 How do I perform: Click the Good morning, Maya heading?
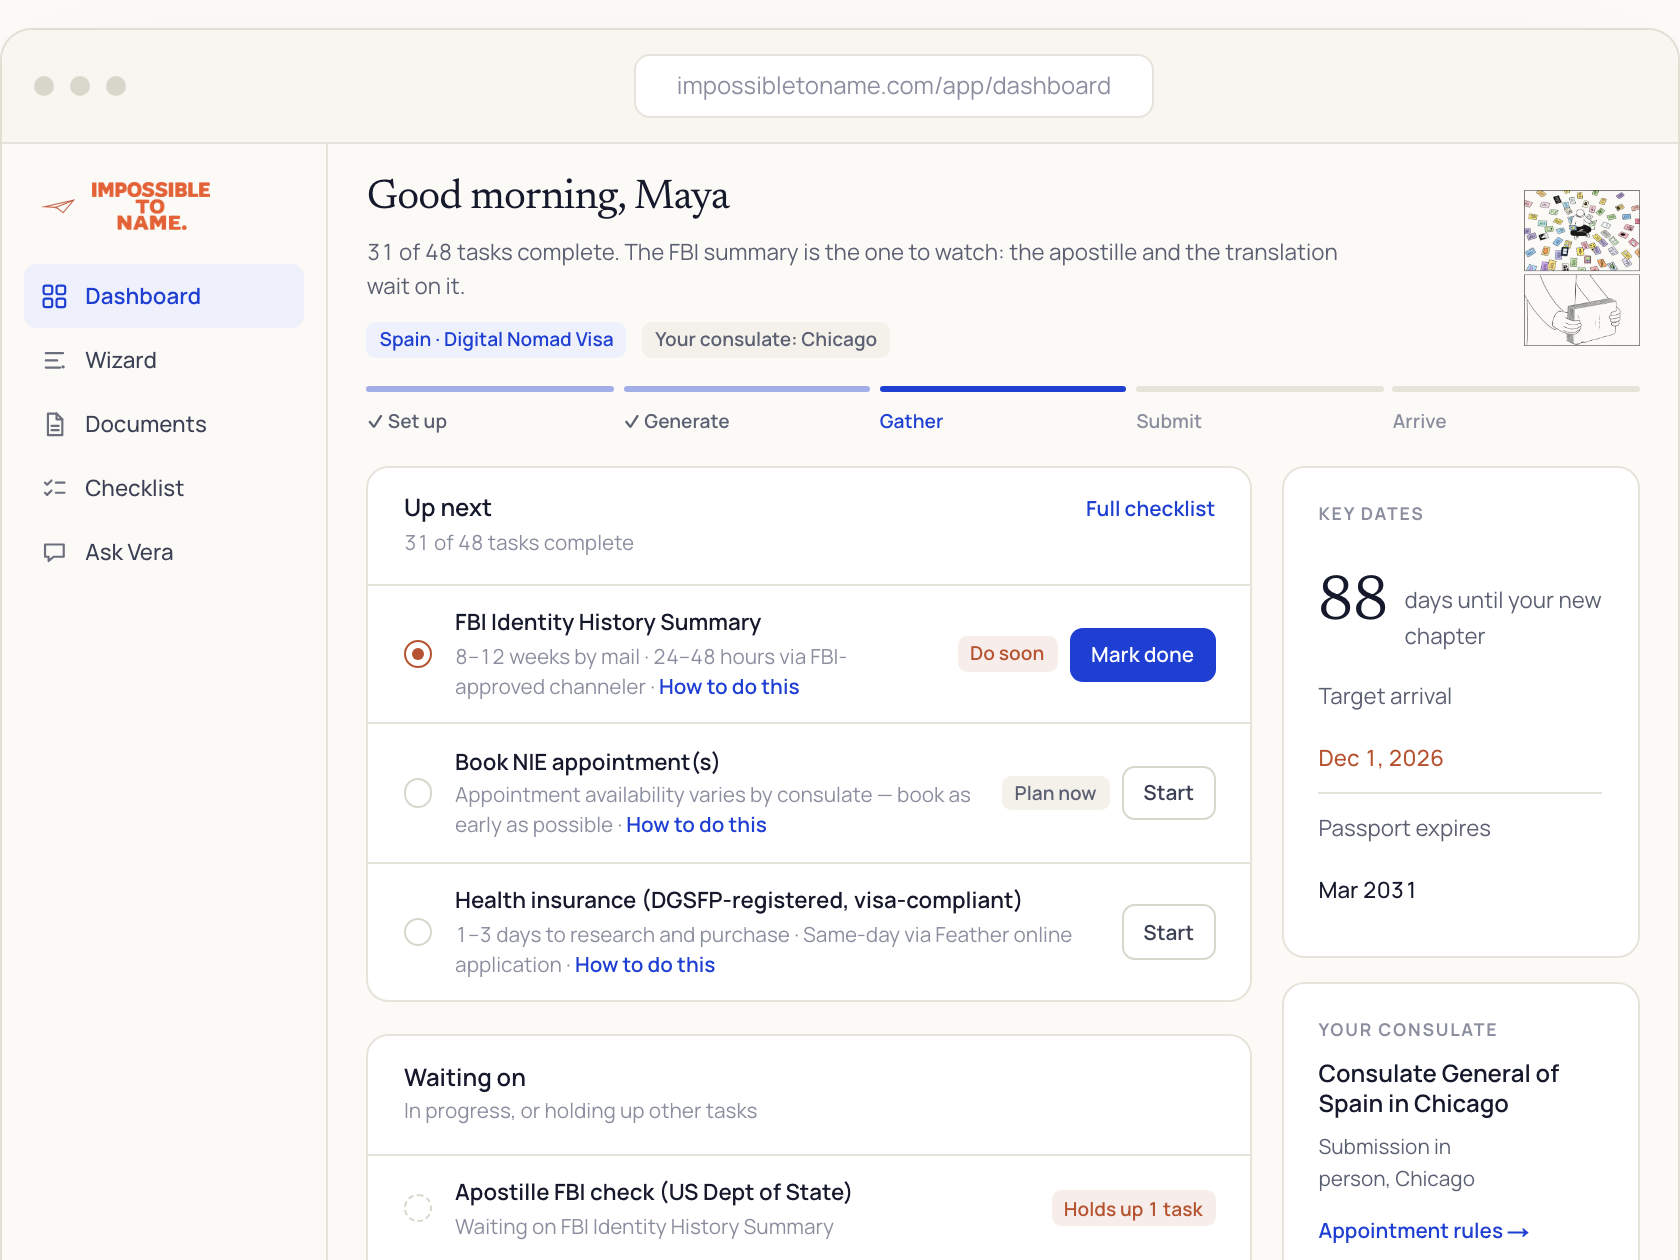coord(548,195)
